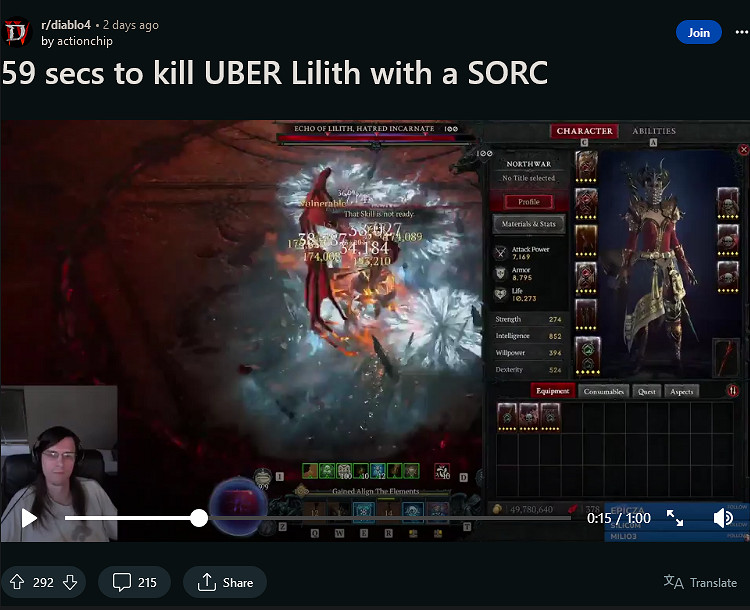Viewport: 750px width, 610px height.
Task: Share the post using the Share button
Action: point(225,582)
